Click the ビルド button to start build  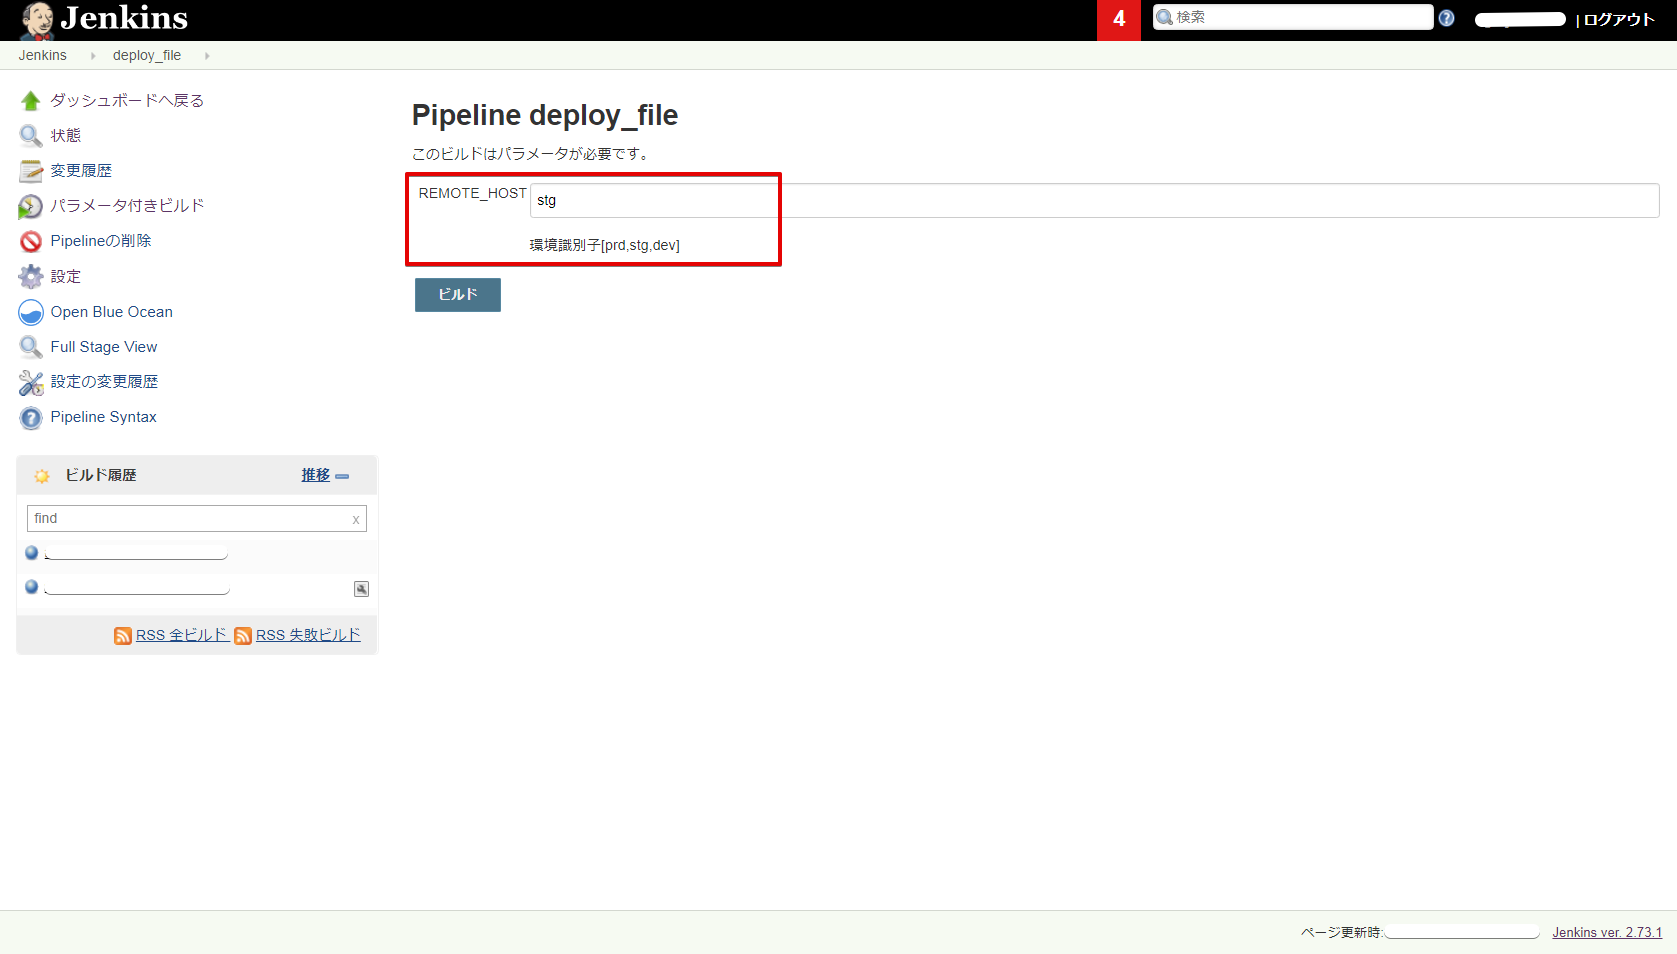[x=457, y=294]
